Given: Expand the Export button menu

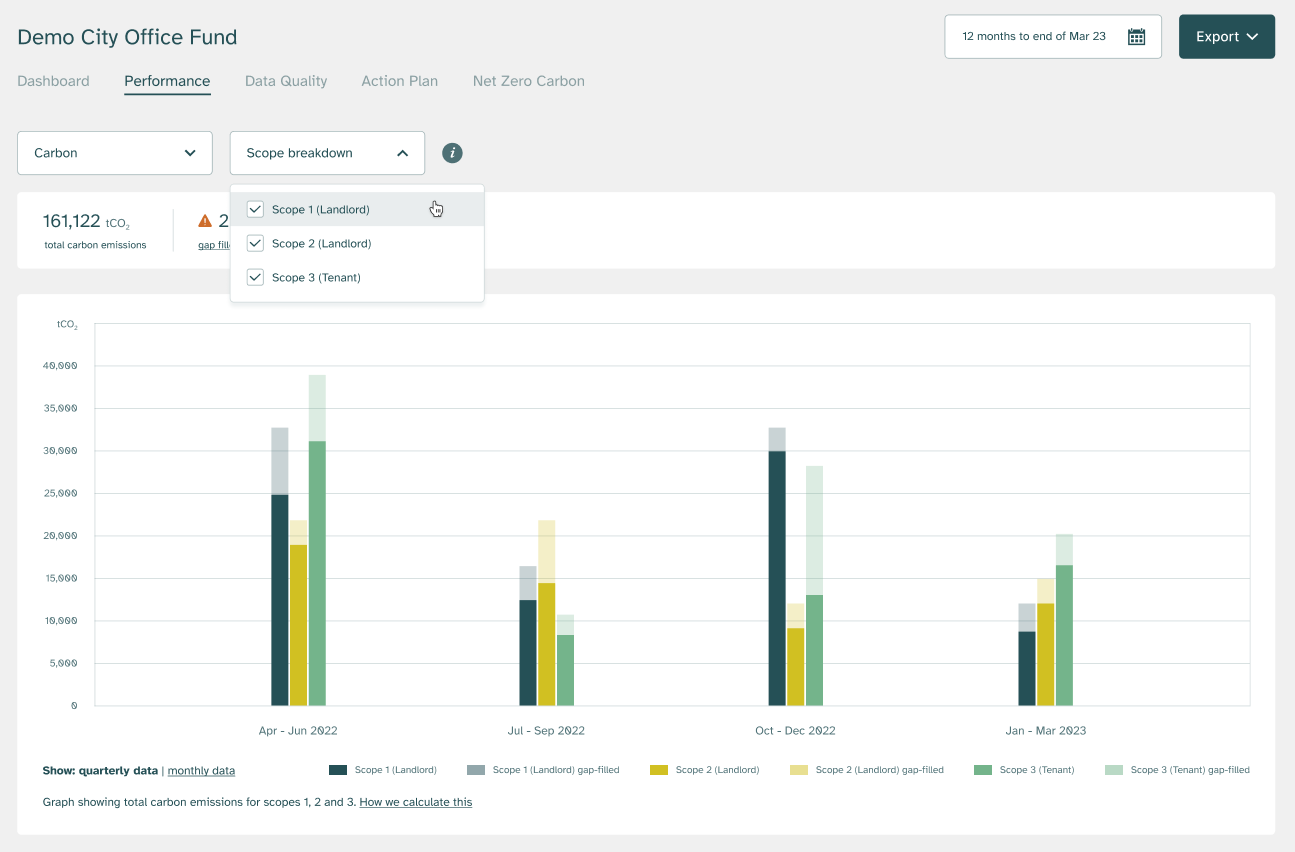Looking at the screenshot, I should click(x=1226, y=37).
